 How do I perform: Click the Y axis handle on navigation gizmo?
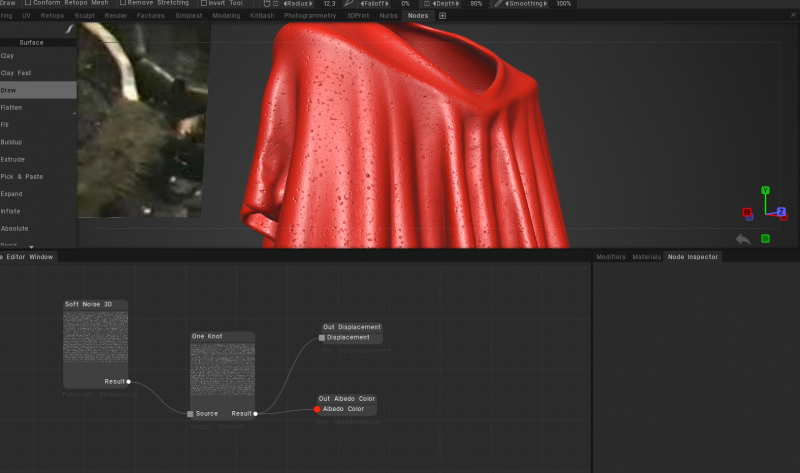coord(765,190)
